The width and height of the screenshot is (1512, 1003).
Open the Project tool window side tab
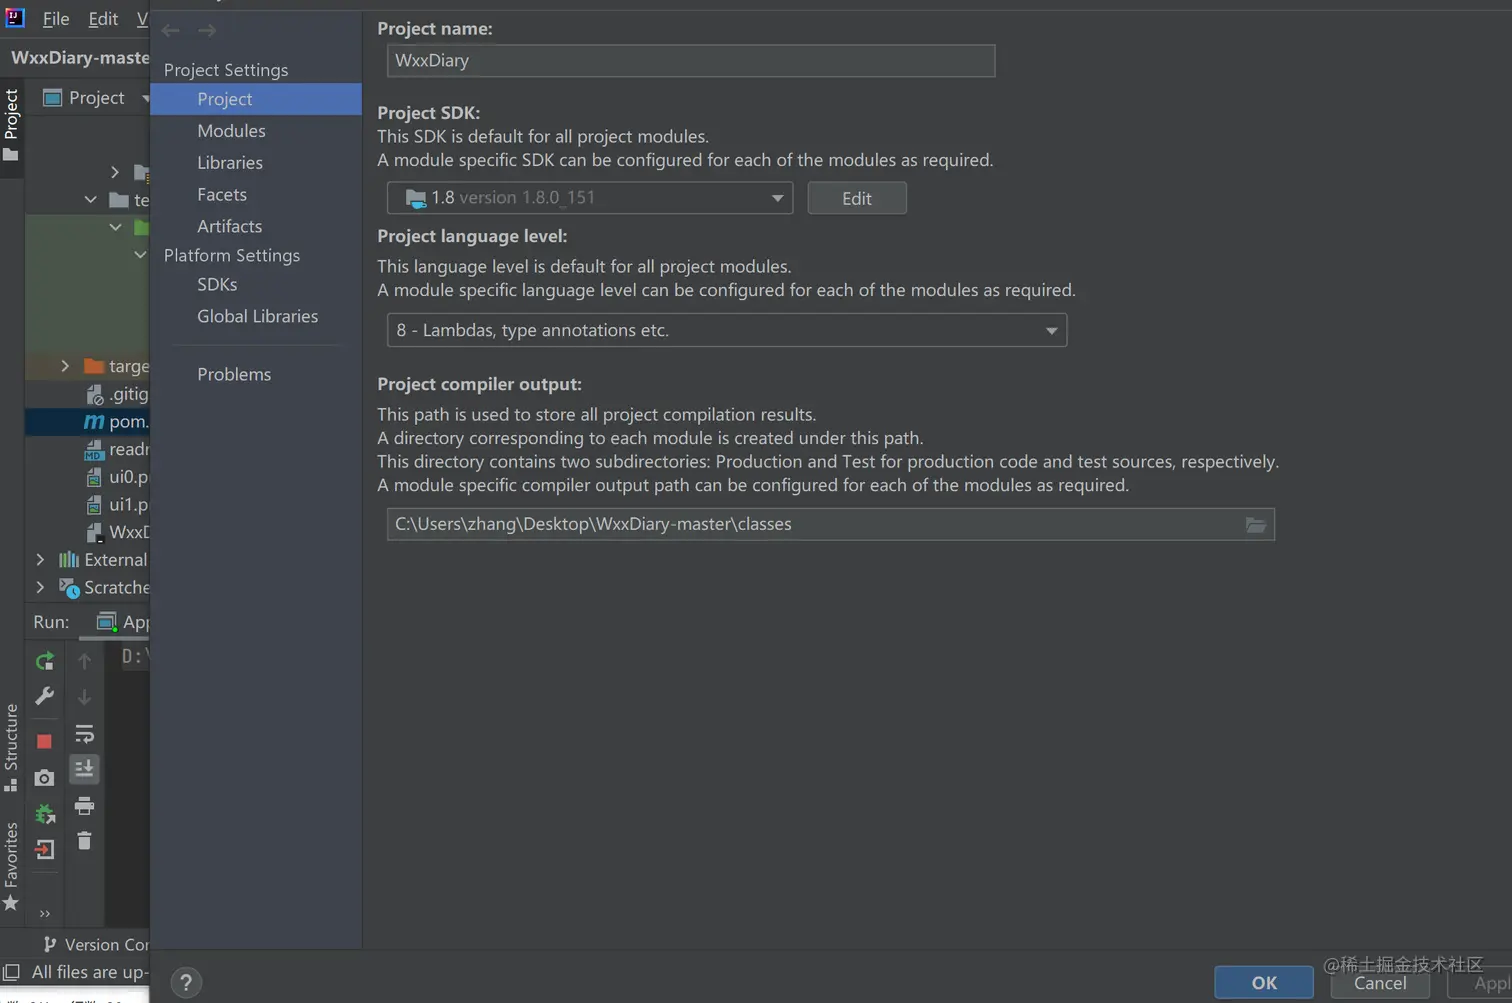pos(11,125)
